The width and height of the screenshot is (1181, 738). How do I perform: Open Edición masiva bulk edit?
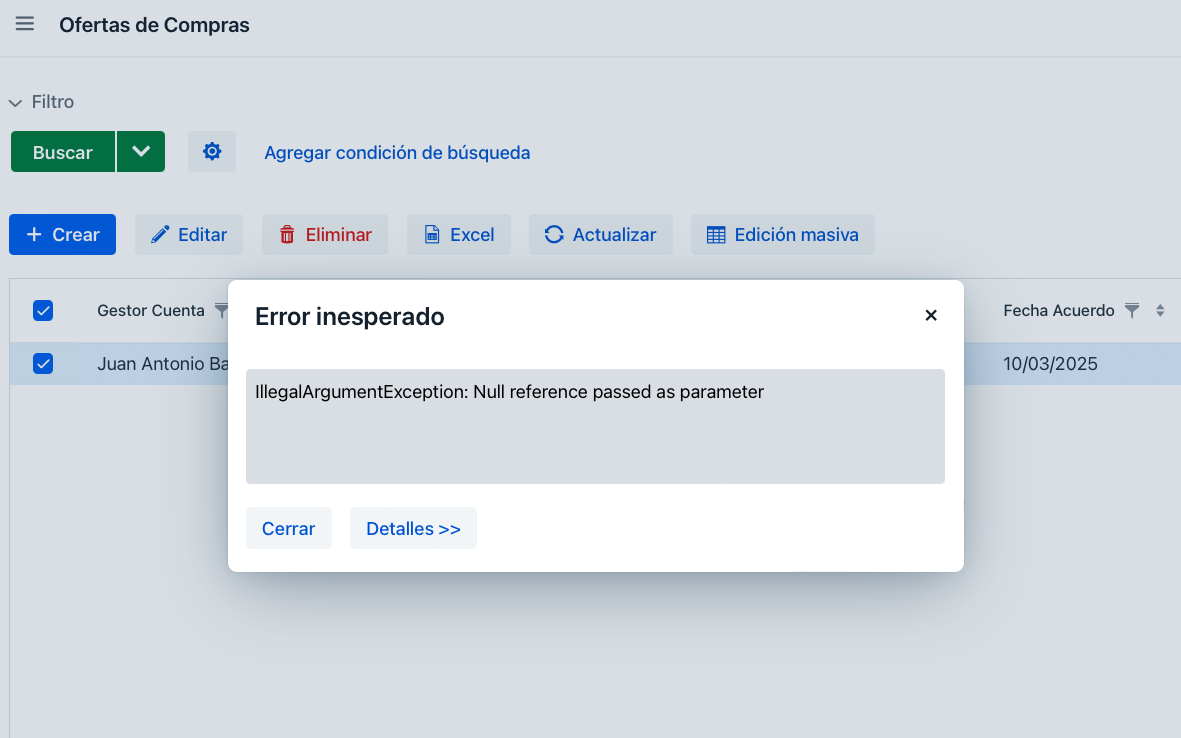click(783, 234)
